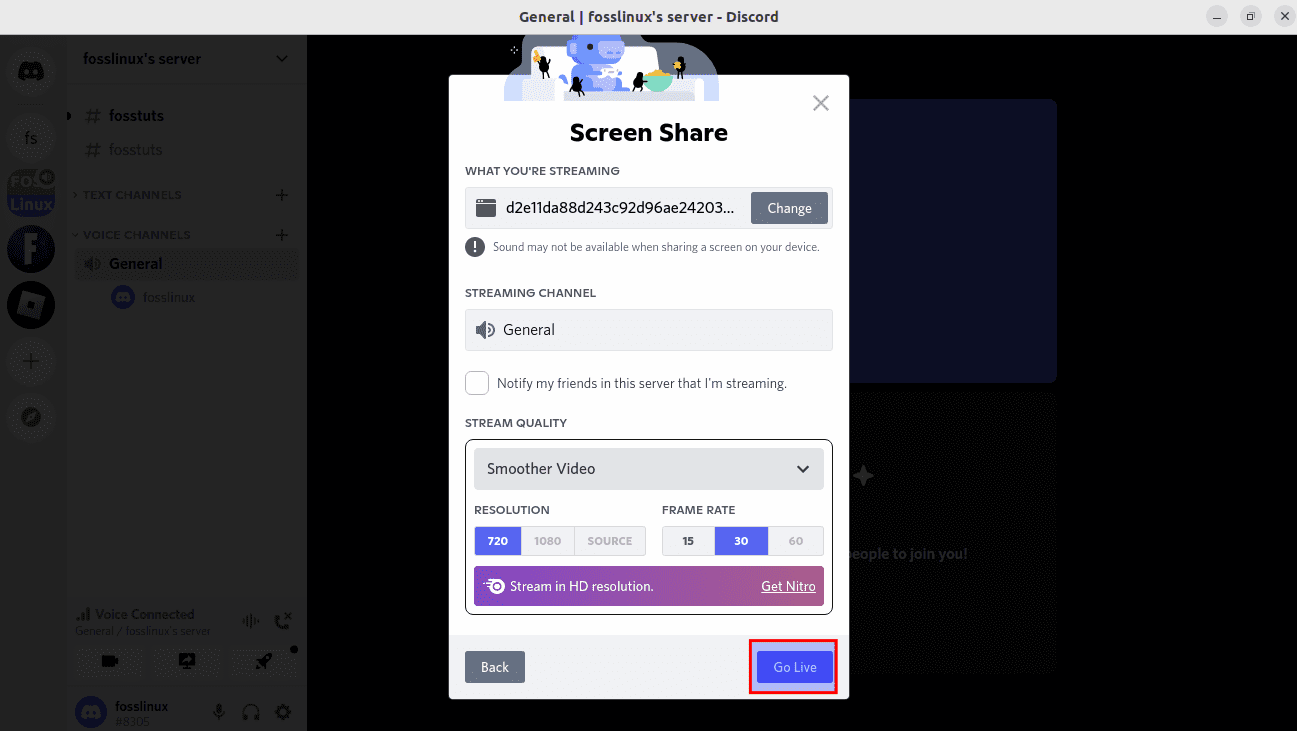
Task: Enable notify my friends checkbox
Action: pyautogui.click(x=477, y=383)
